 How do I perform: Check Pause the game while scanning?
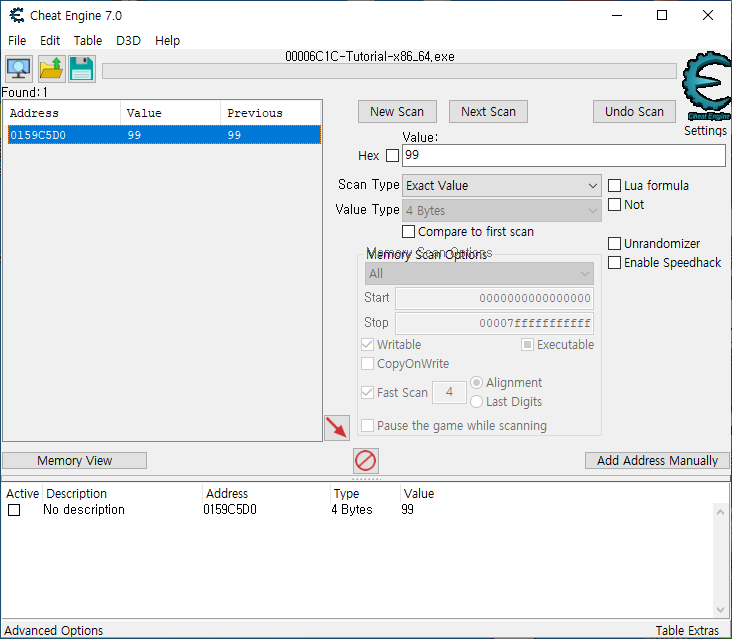click(367, 426)
